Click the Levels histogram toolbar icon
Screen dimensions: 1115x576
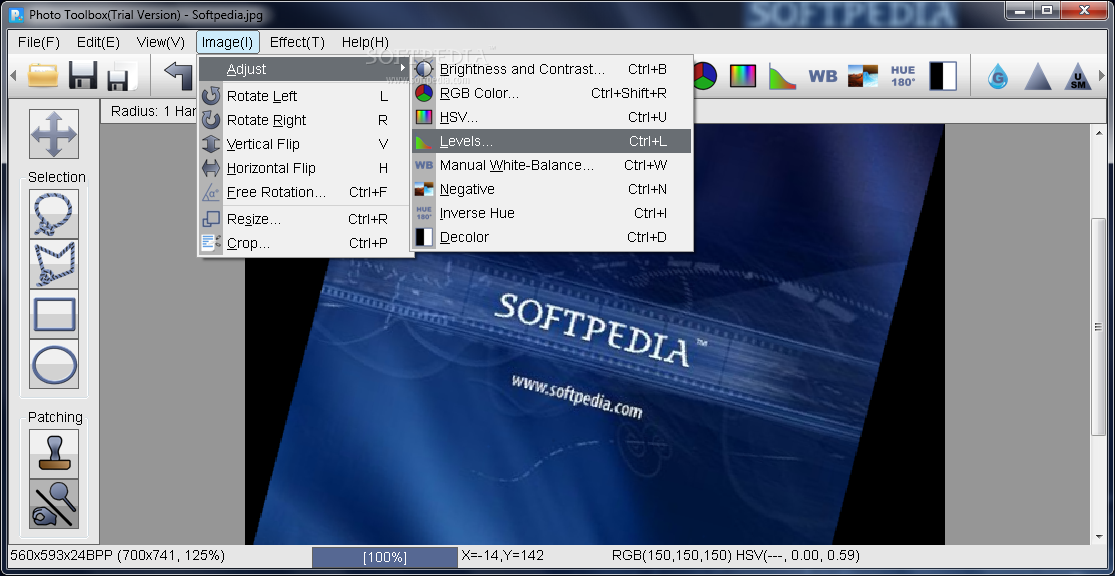pyautogui.click(x=782, y=76)
